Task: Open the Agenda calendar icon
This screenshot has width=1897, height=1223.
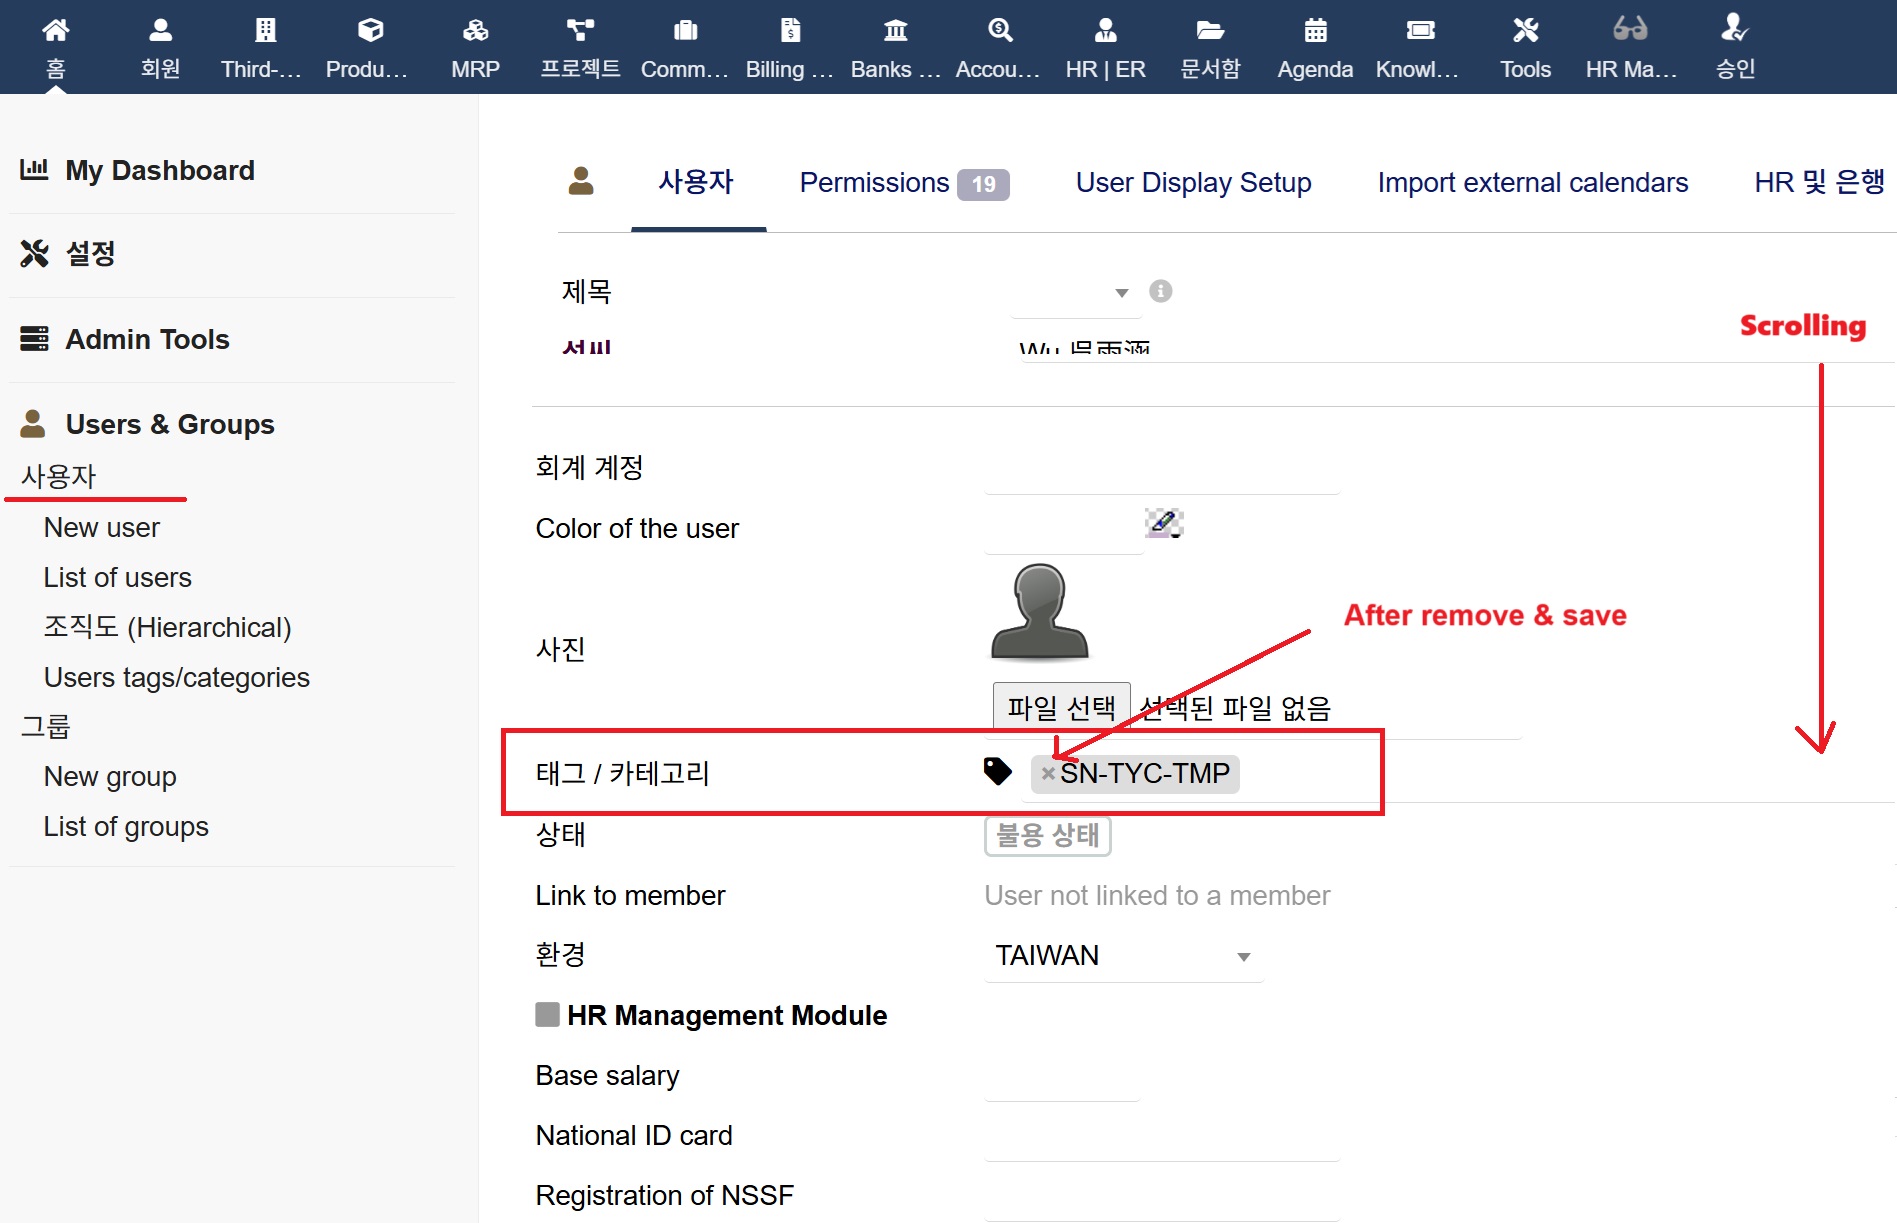Action: click(1315, 30)
